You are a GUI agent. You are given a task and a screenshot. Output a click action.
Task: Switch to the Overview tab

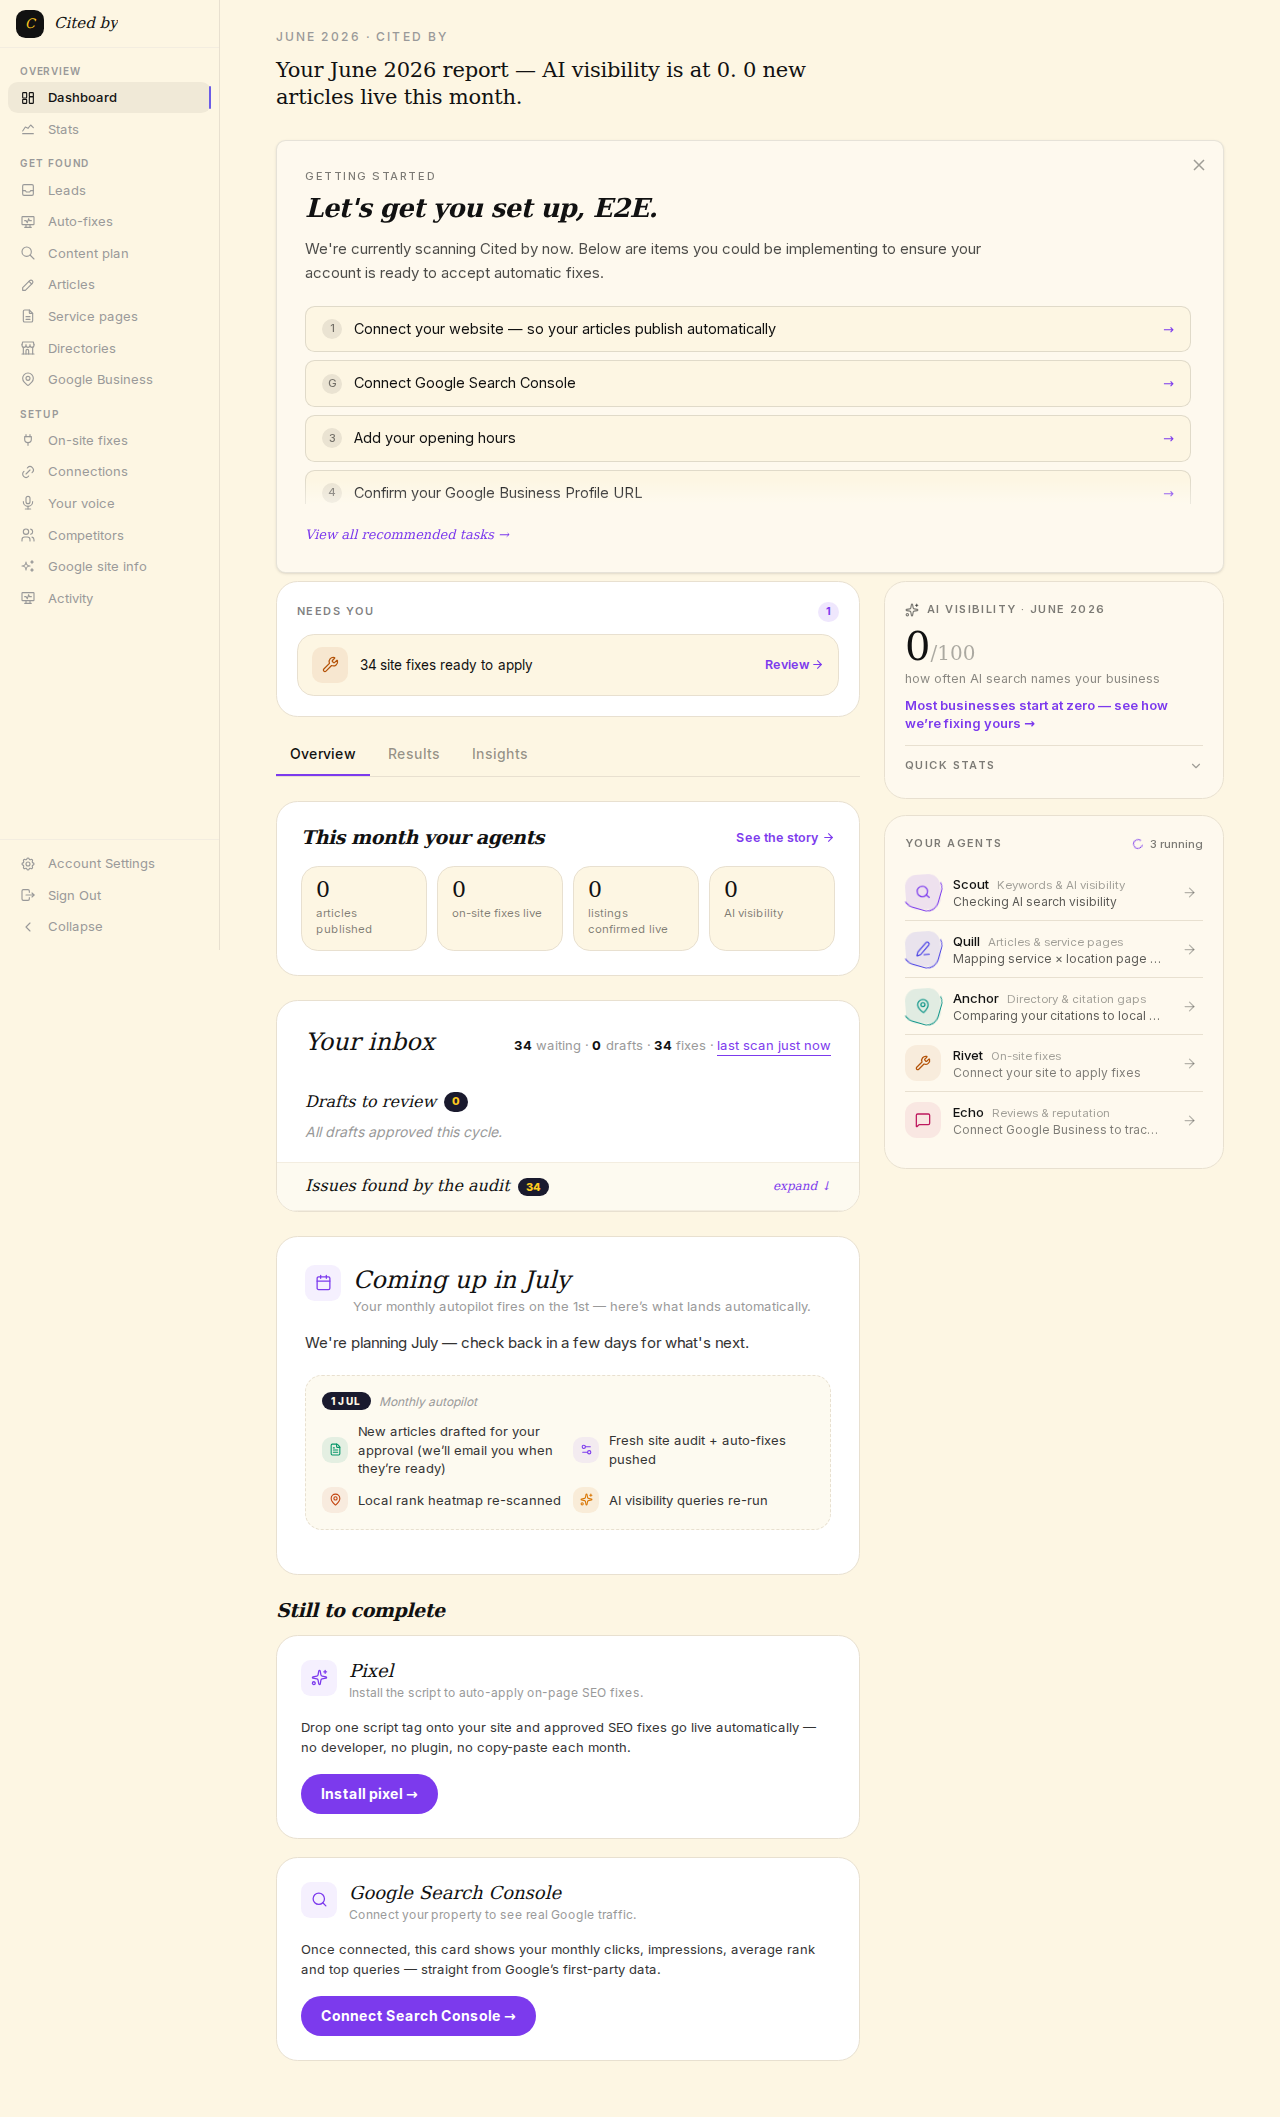click(323, 754)
